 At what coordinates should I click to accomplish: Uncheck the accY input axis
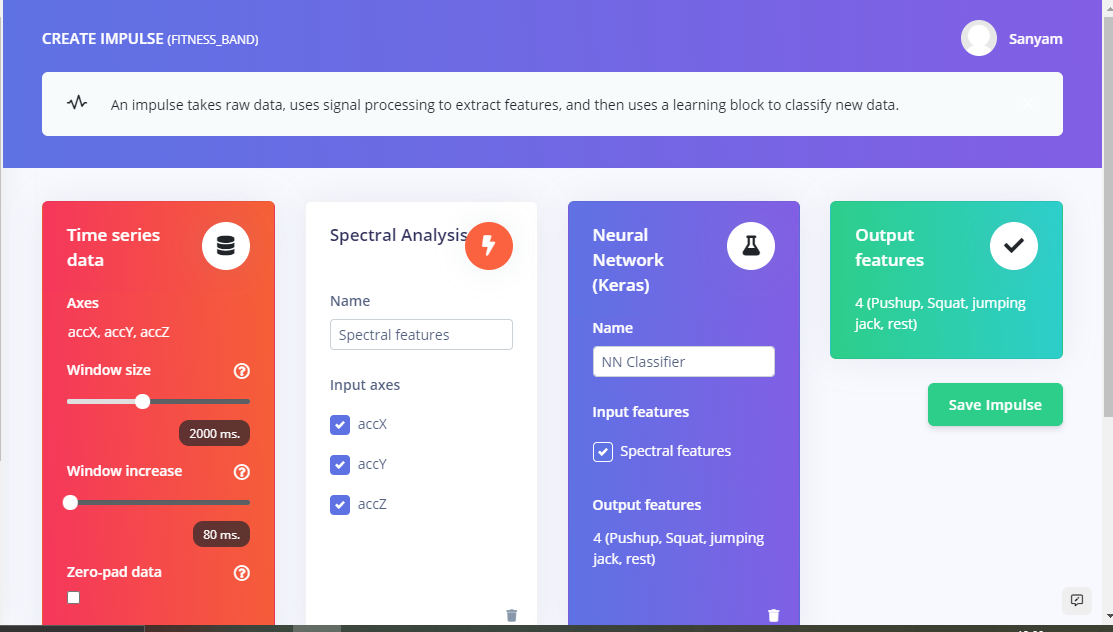340,465
